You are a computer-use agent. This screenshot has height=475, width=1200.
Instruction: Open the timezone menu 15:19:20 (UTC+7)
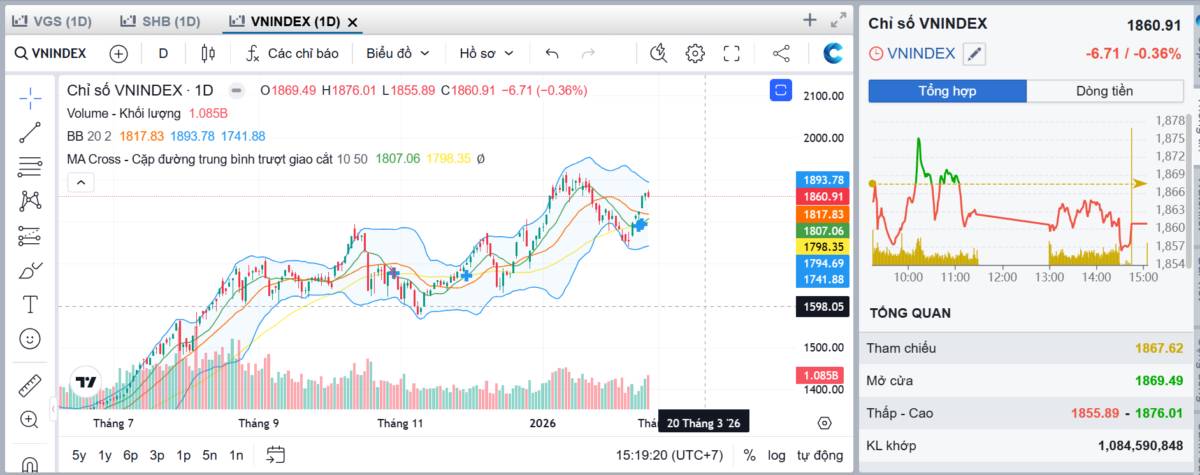tap(670, 455)
